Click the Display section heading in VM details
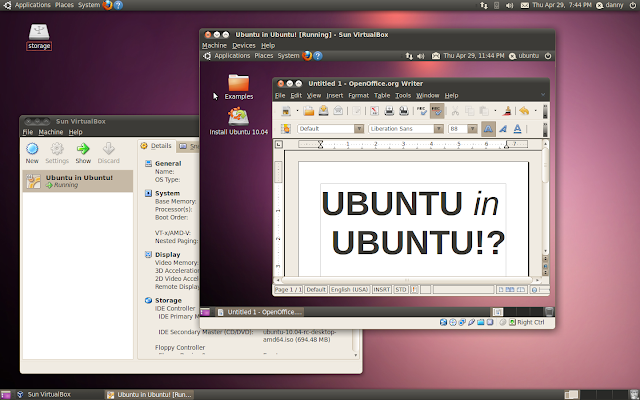The height and width of the screenshot is (400, 640). coord(167,255)
